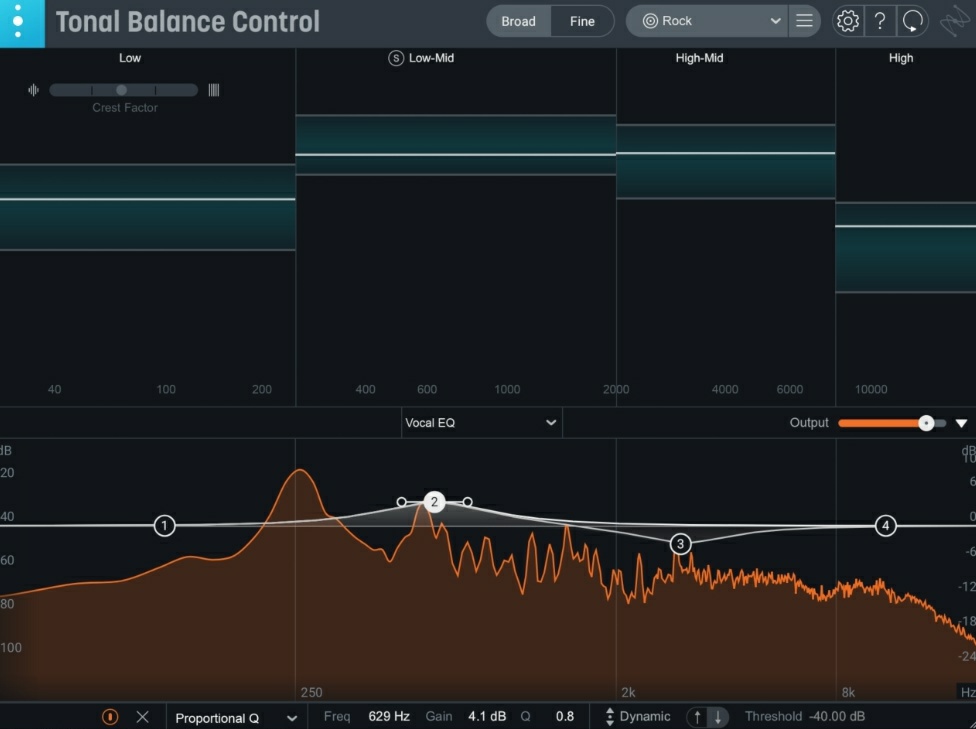The height and width of the screenshot is (729, 976).
Task: Expand the Proportional Q filter type dropdown
Action: (x=236, y=717)
